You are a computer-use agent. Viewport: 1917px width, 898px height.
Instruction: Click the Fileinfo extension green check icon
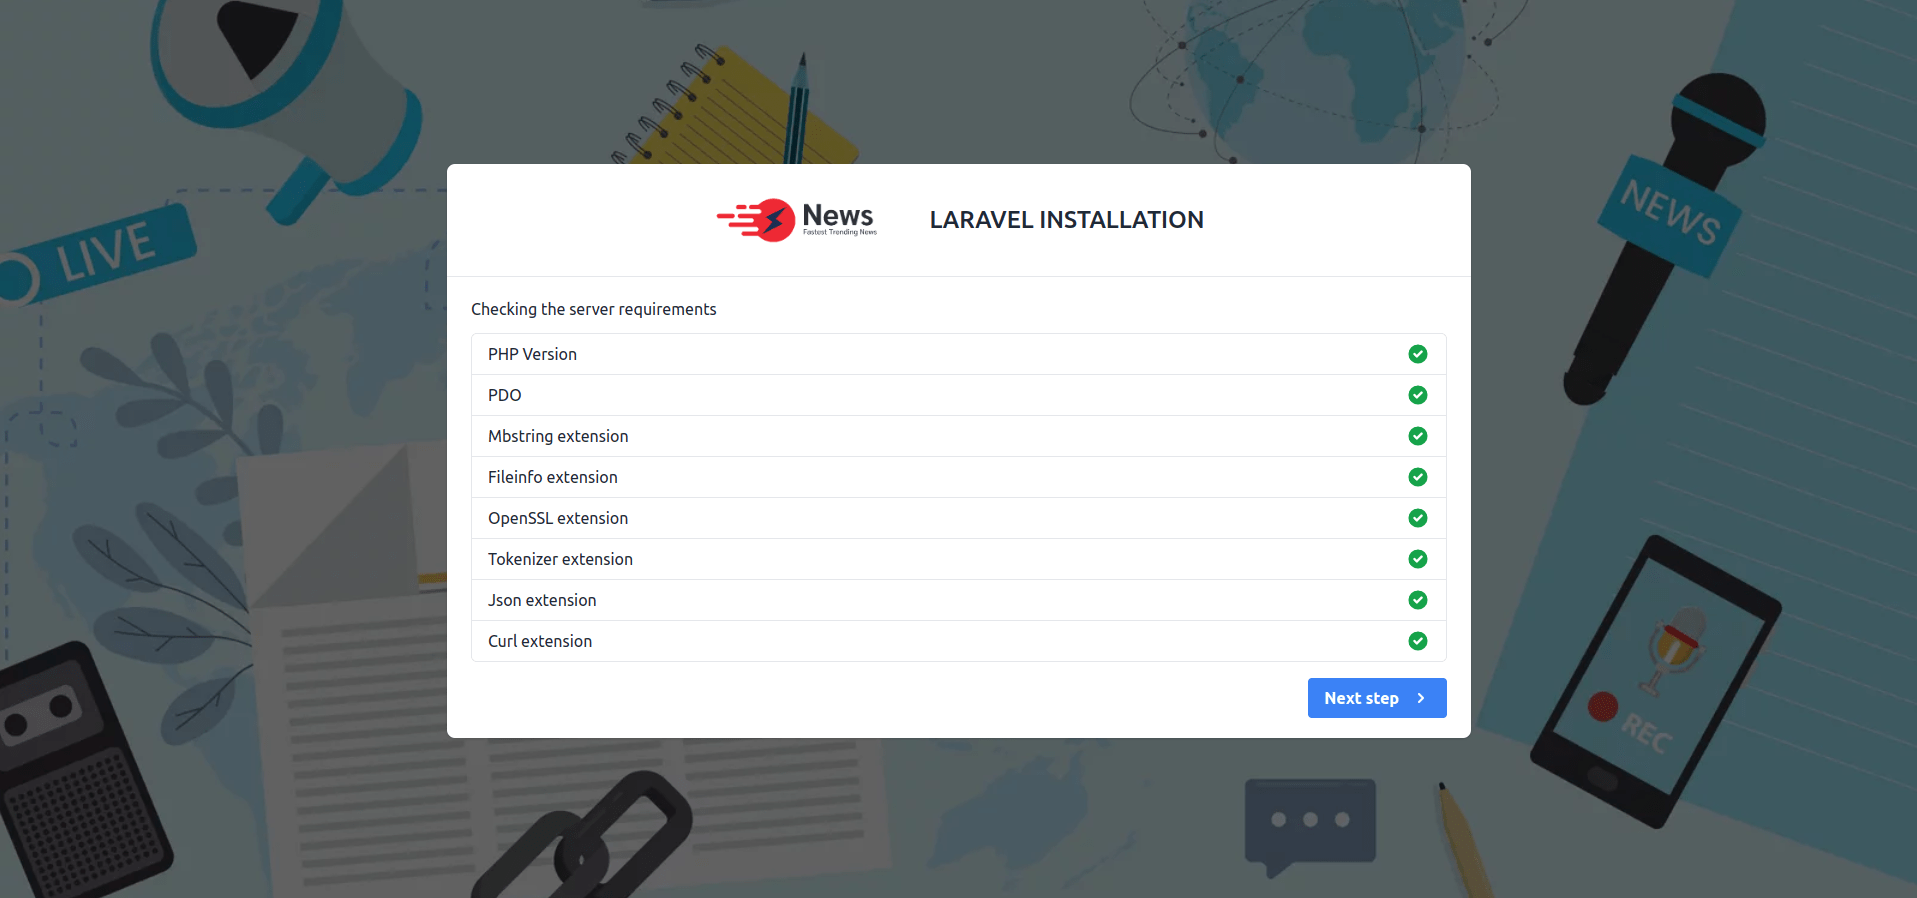click(1417, 477)
